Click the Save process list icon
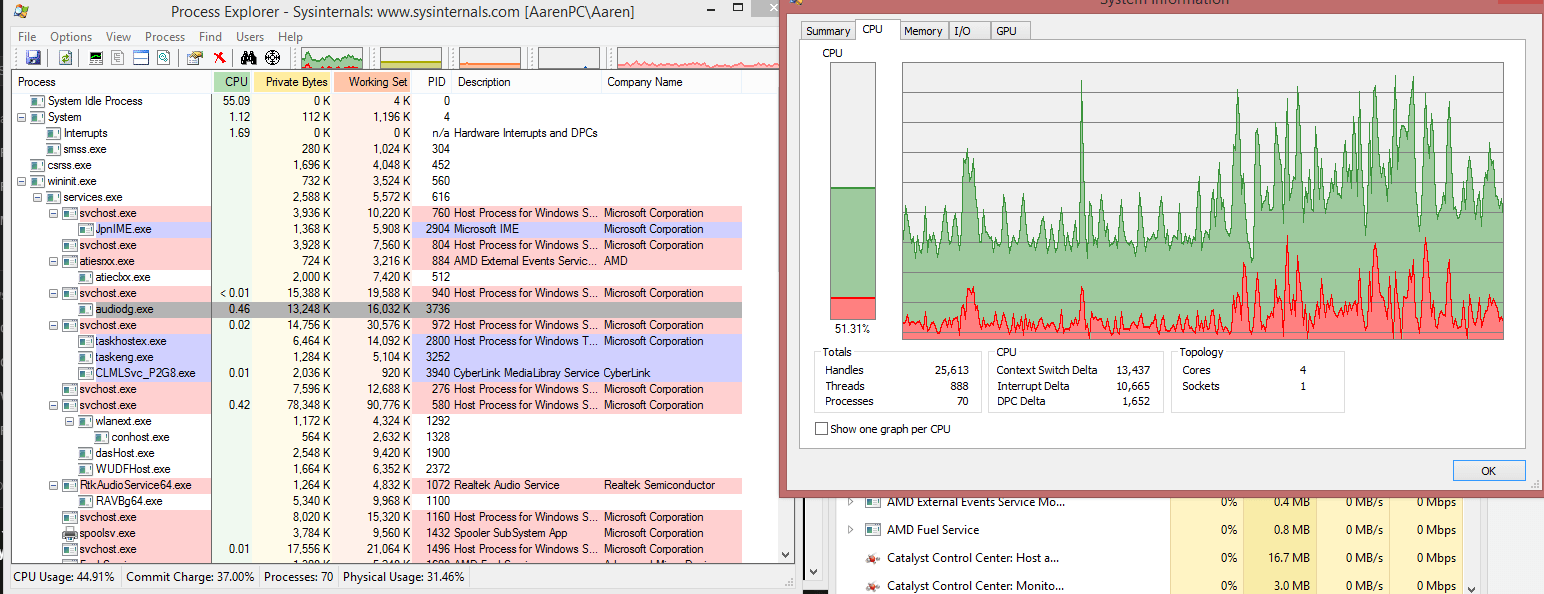The height and width of the screenshot is (594, 1544). (33, 57)
